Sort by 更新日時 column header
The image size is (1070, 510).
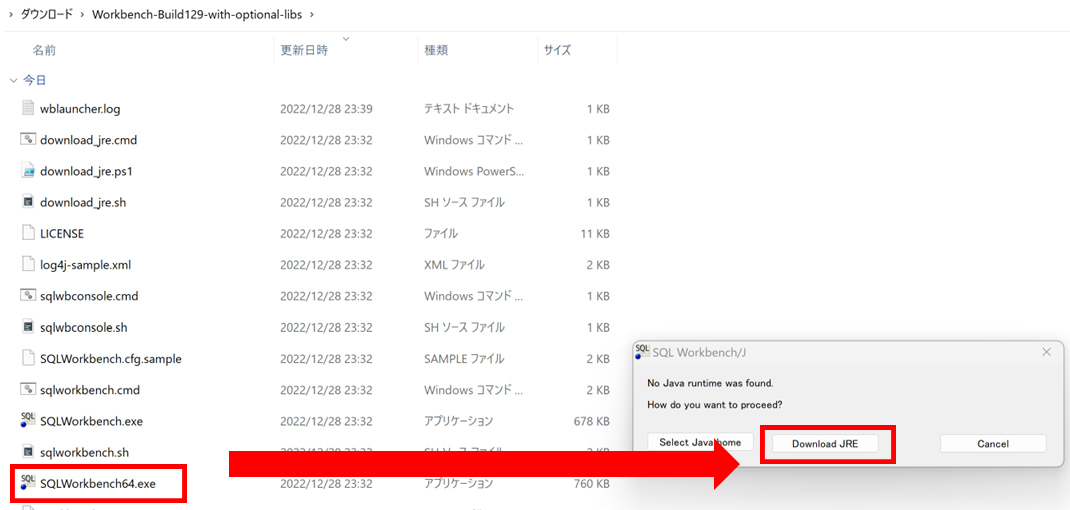pos(304,50)
